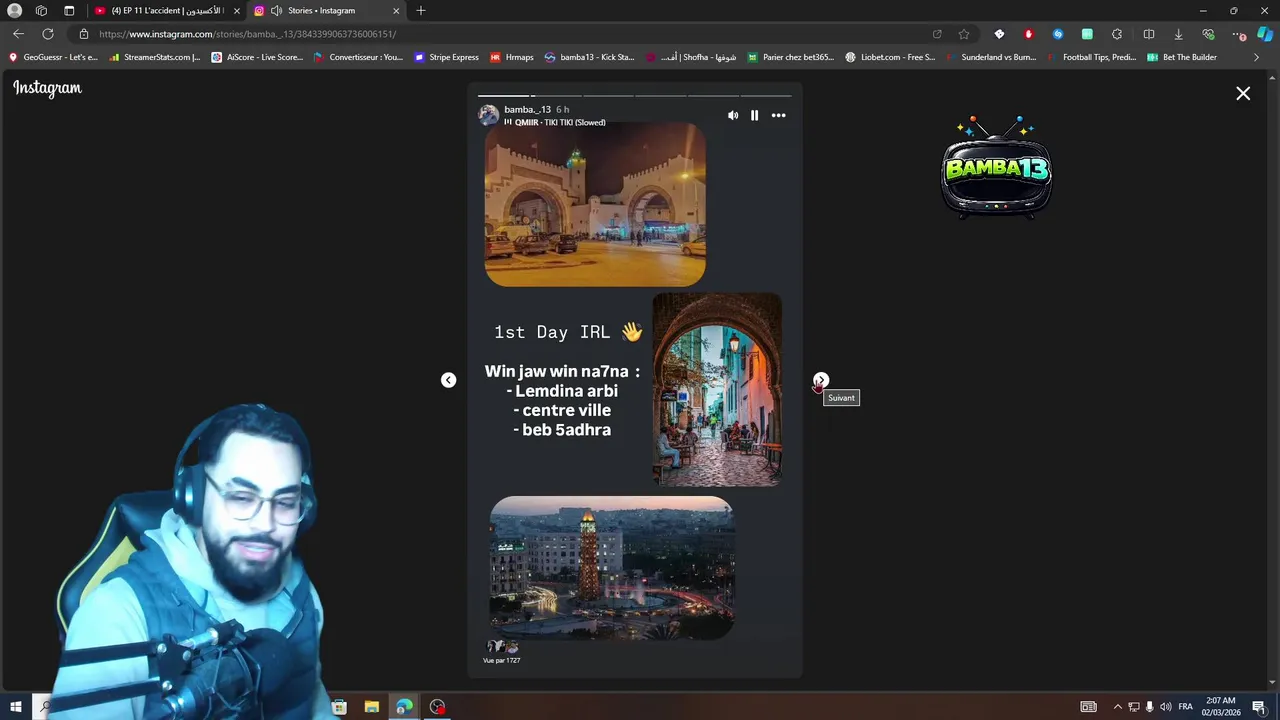Screen dimensions: 1280x720
Task: Open the browser workspaces icon
Action: click(x=41, y=10)
